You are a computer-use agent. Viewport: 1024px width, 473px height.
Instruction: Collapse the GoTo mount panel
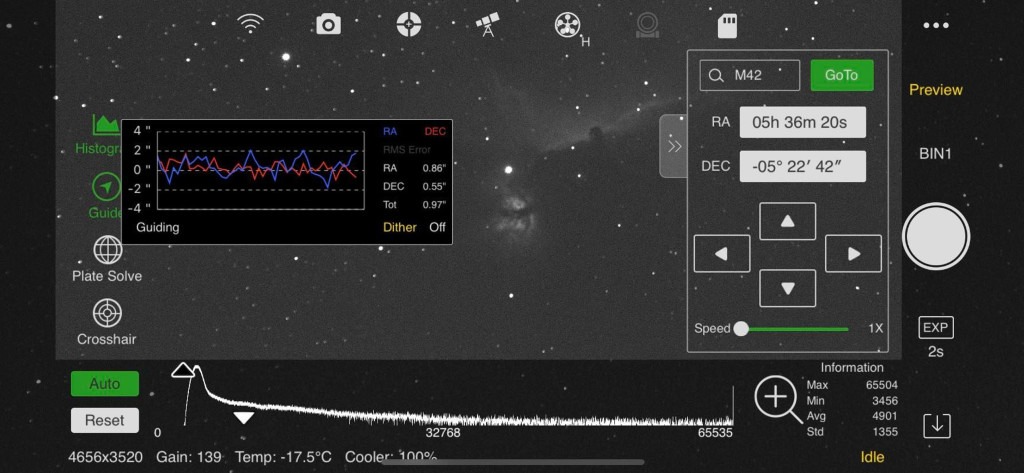tap(673, 146)
